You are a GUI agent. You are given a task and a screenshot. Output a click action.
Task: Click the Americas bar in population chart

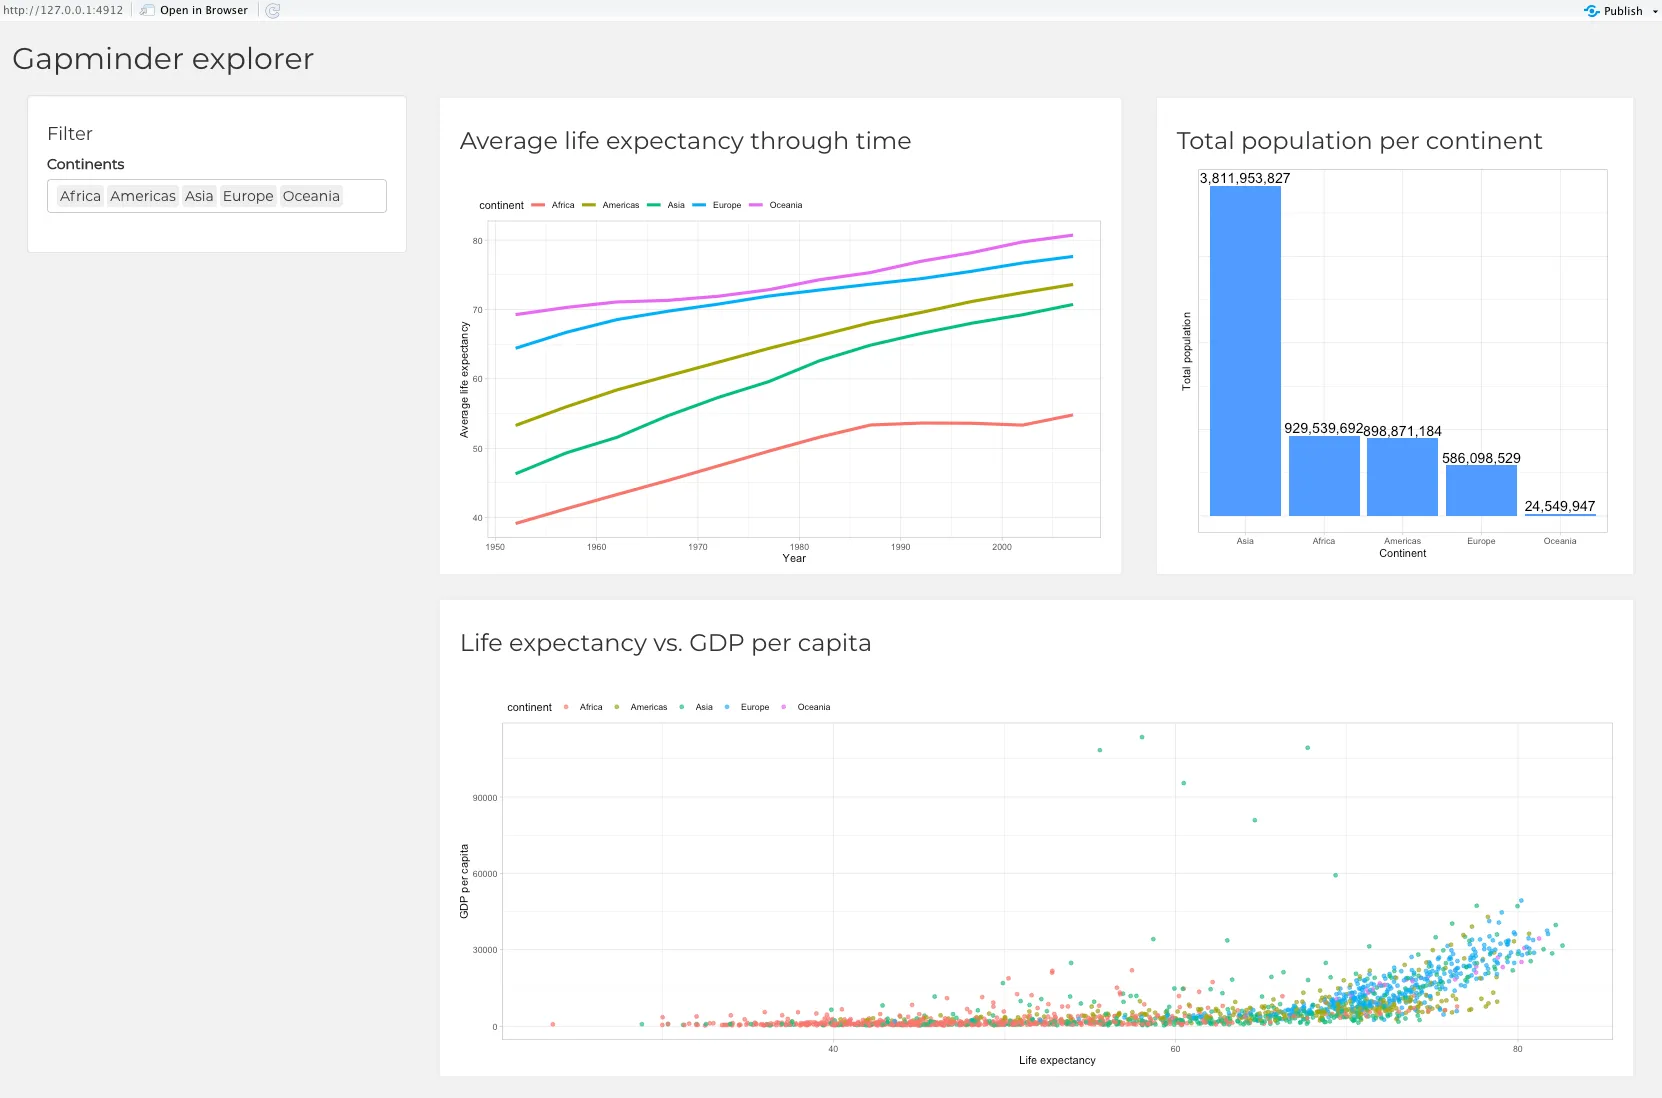(1402, 477)
